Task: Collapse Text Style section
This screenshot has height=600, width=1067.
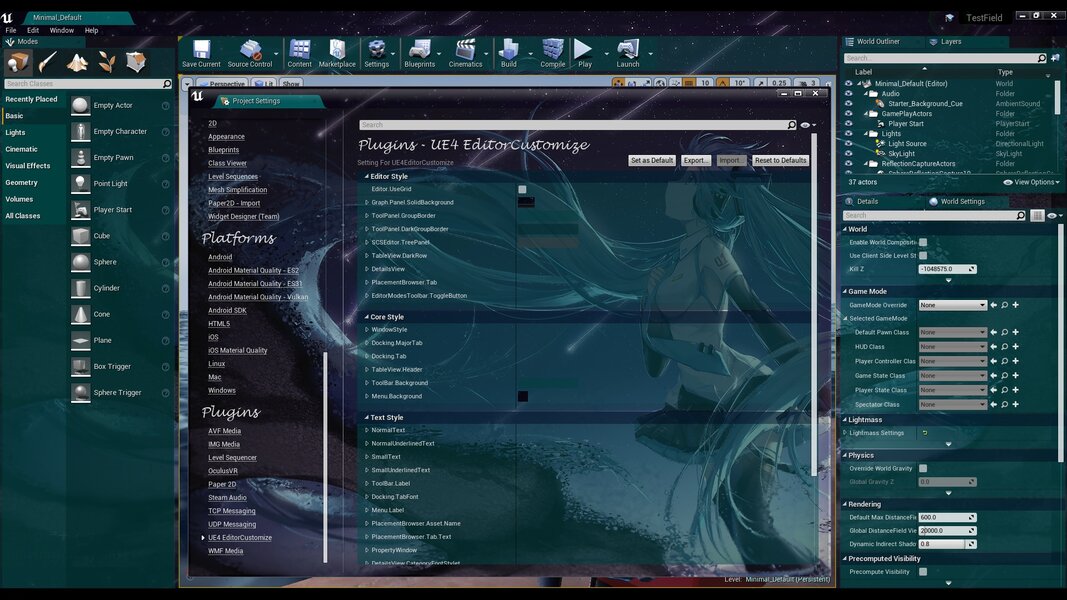Action: coord(366,418)
